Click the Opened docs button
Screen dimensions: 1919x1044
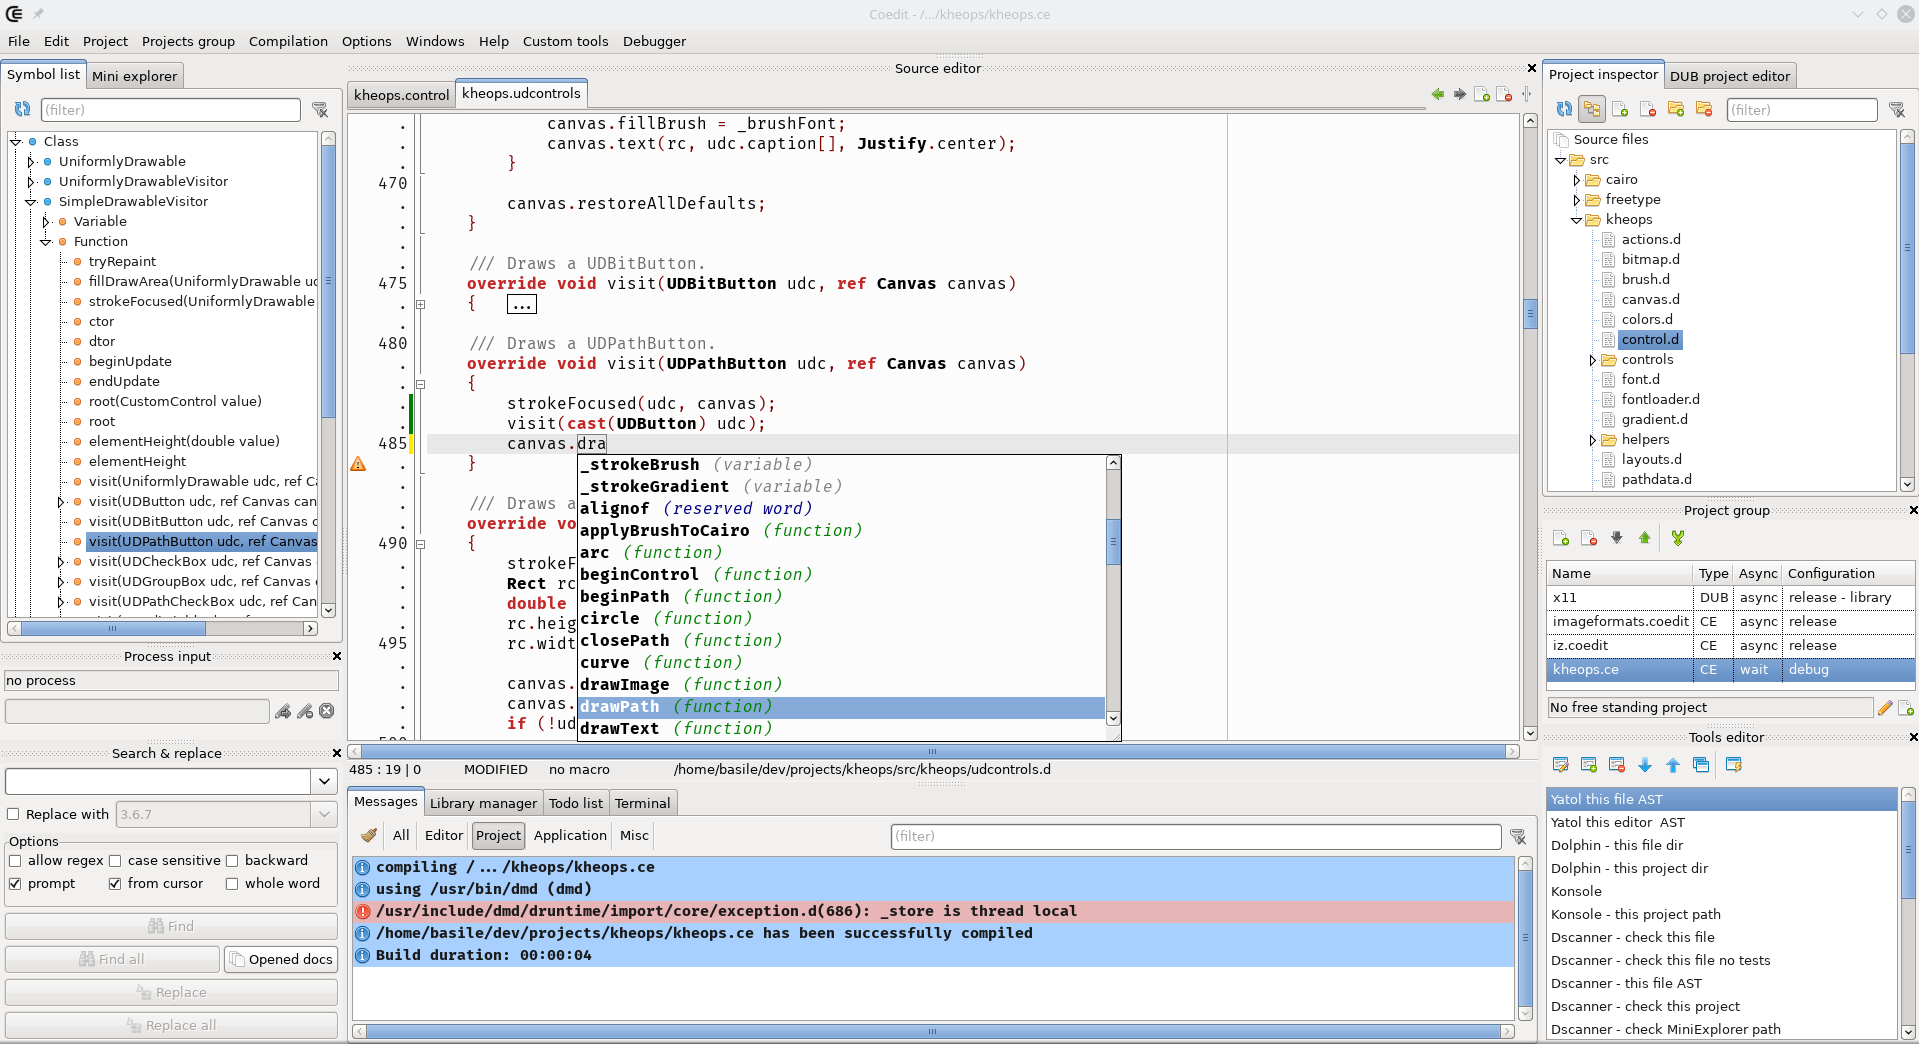point(281,959)
